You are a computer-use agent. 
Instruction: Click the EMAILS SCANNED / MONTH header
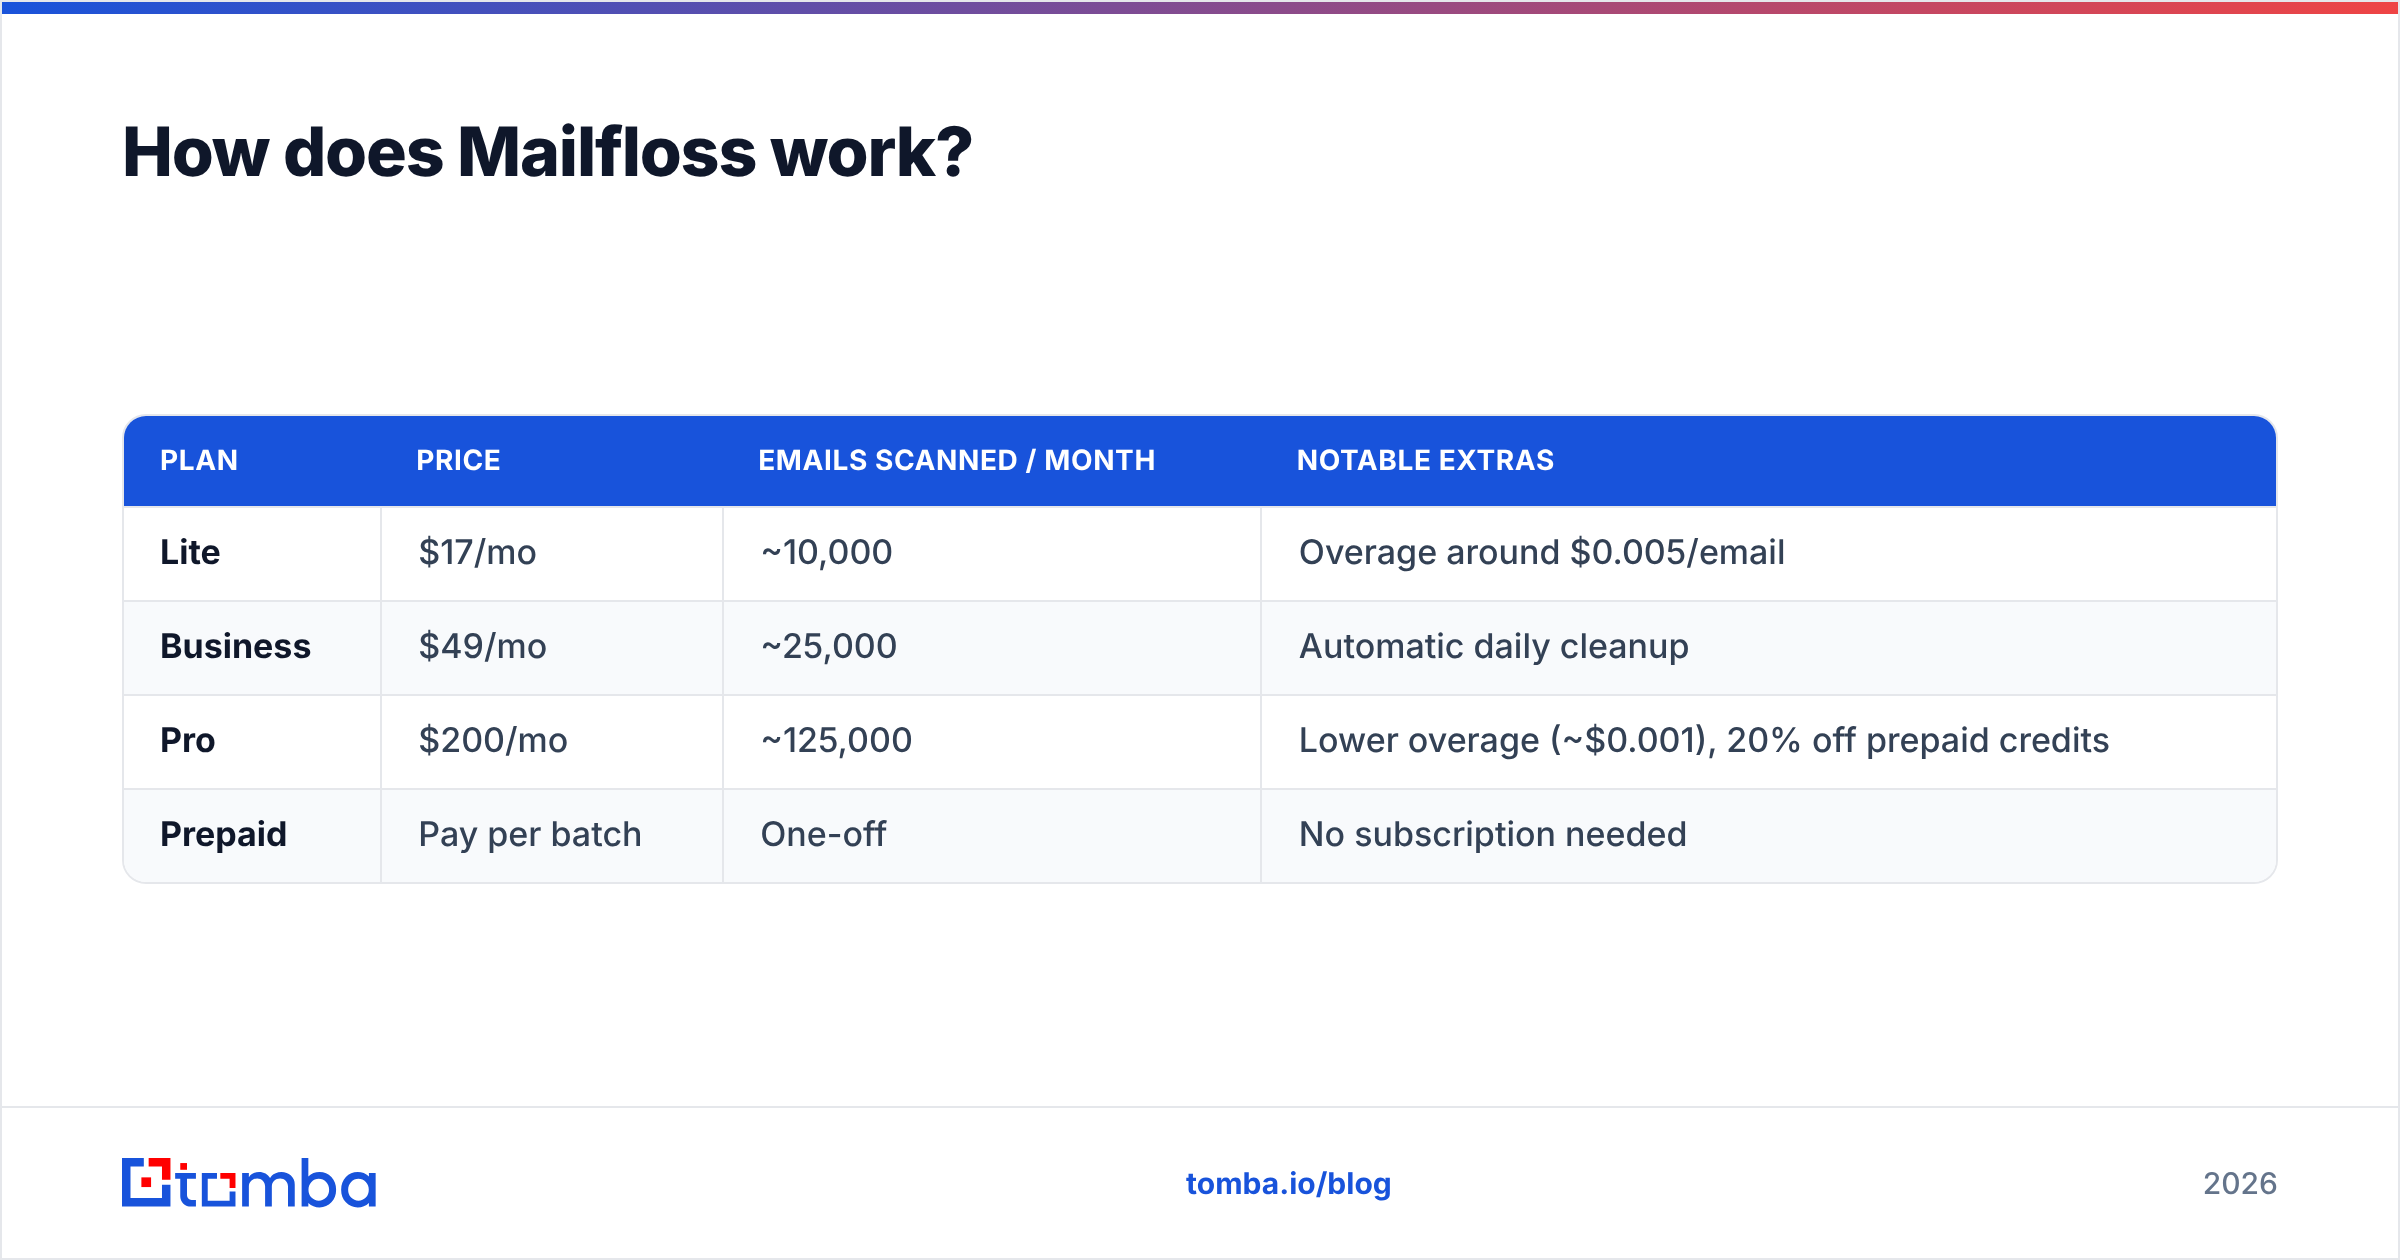click(956, 460)
